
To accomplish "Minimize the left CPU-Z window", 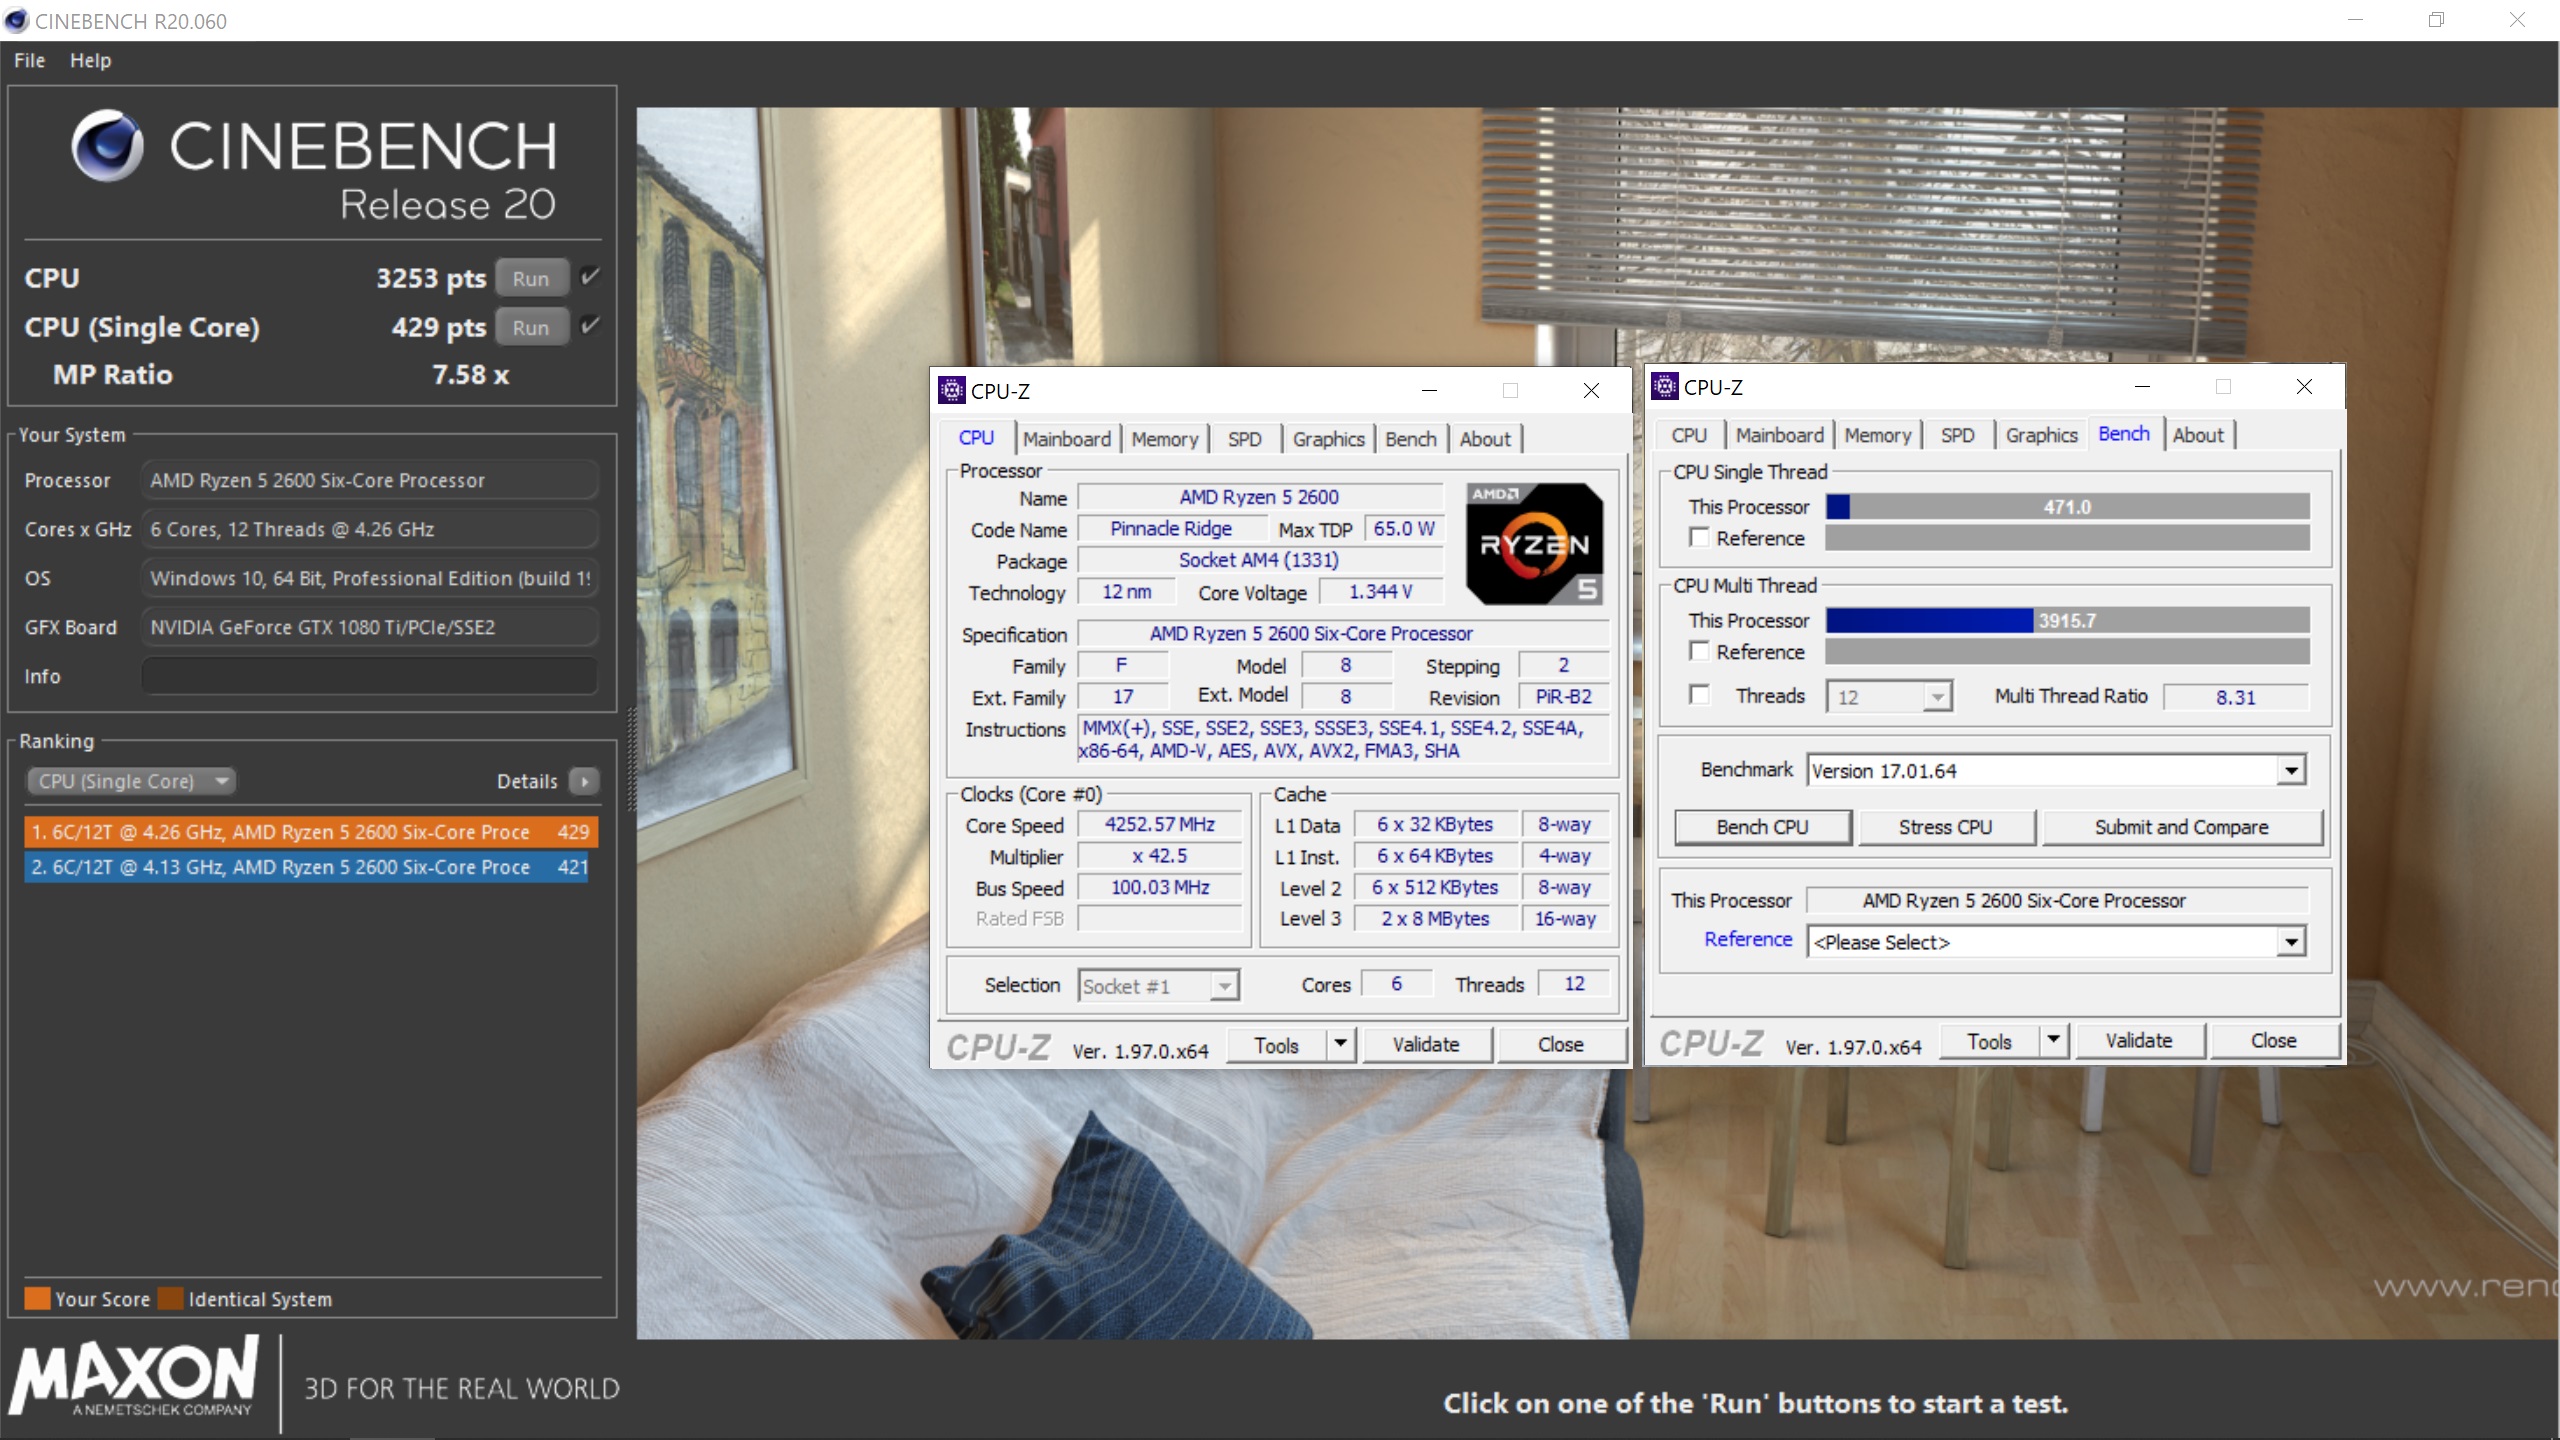I will [1429, 390].
